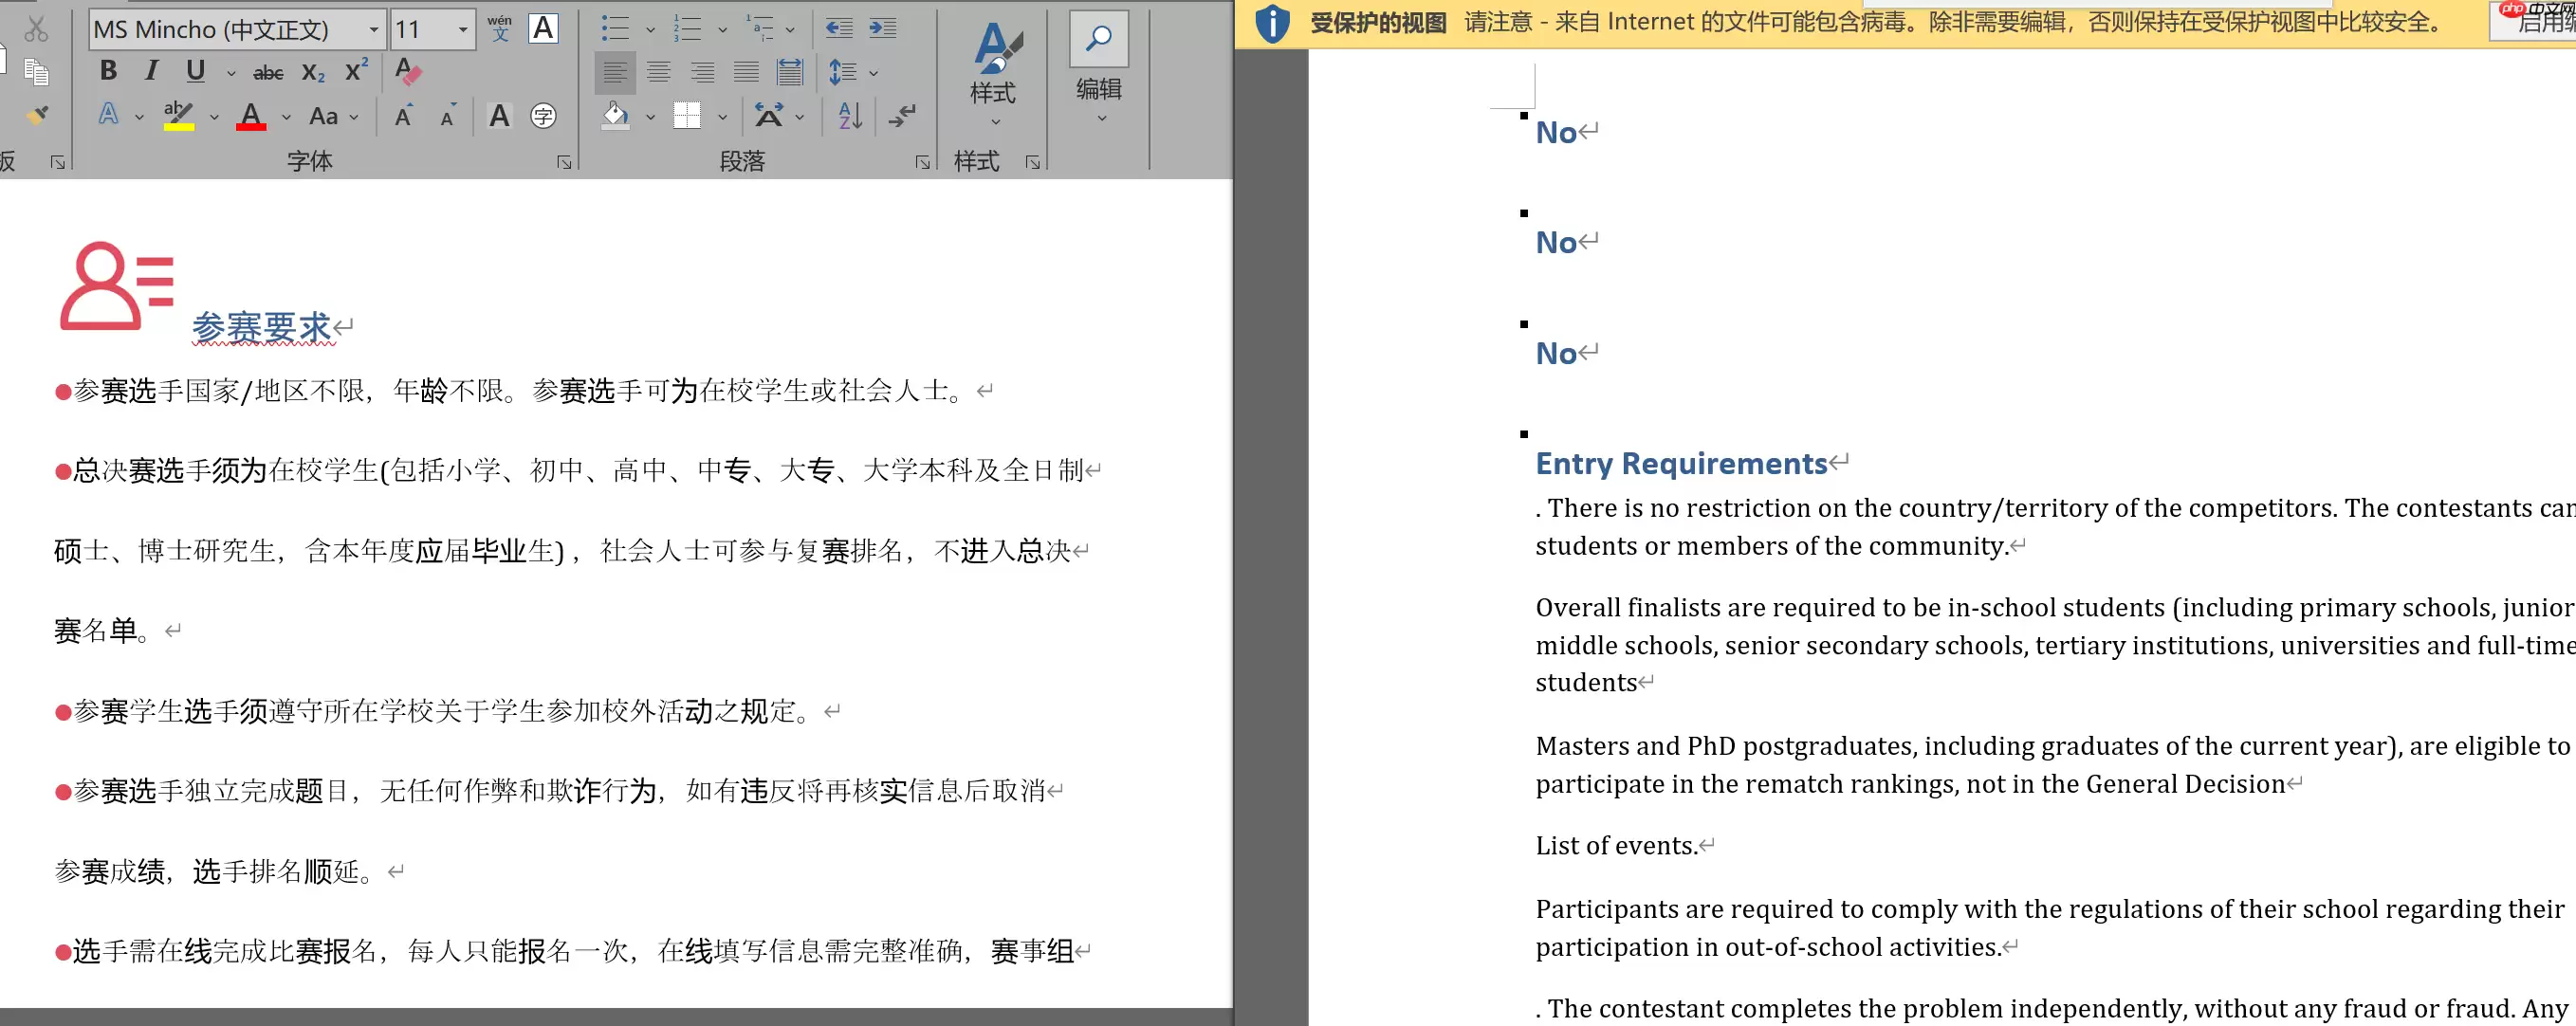Image resolution: width=2576 pixels, height=1026 pixels.
Task: Click the phonetic guide wén icon
Action: [499, 28]
